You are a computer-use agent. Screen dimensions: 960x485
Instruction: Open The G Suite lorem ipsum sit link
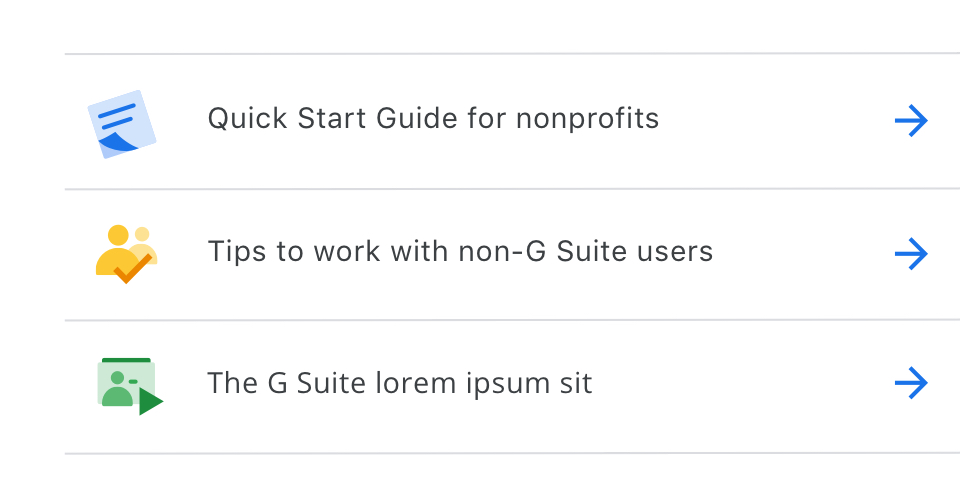pyautogui.click(x=400, y=383)
